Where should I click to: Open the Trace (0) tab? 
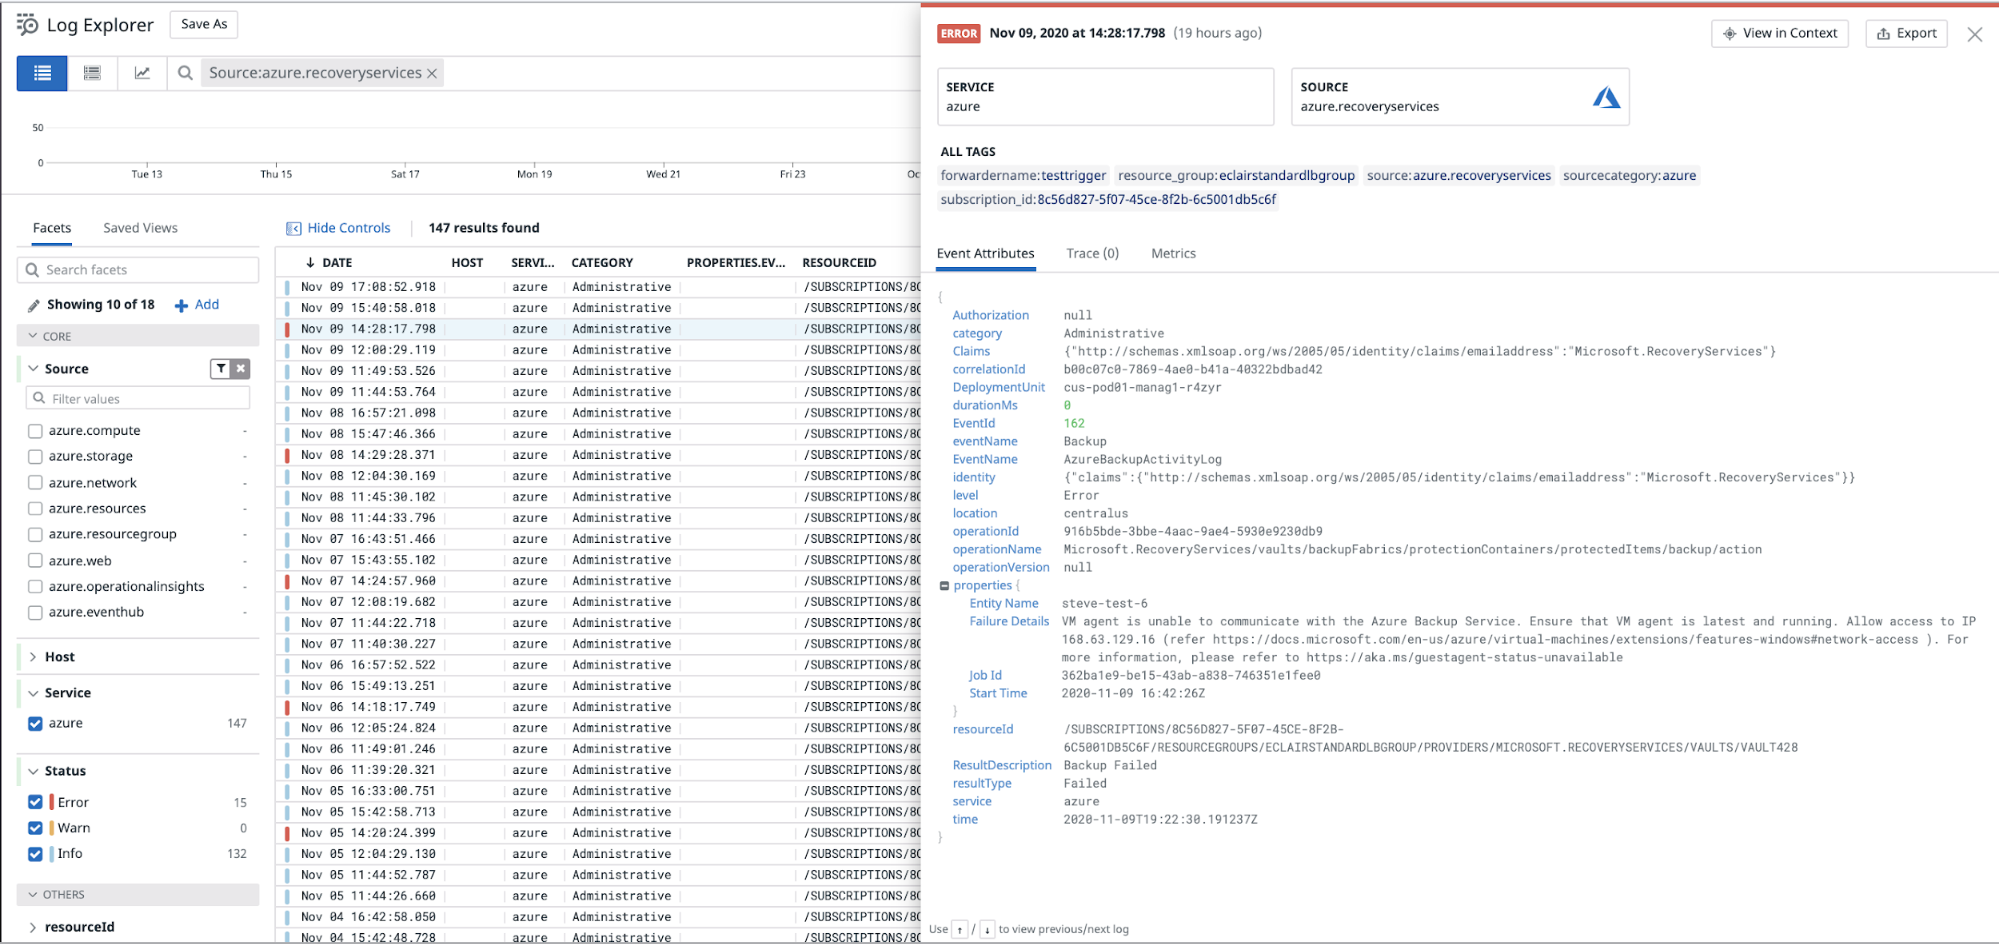pos(1092,253)
